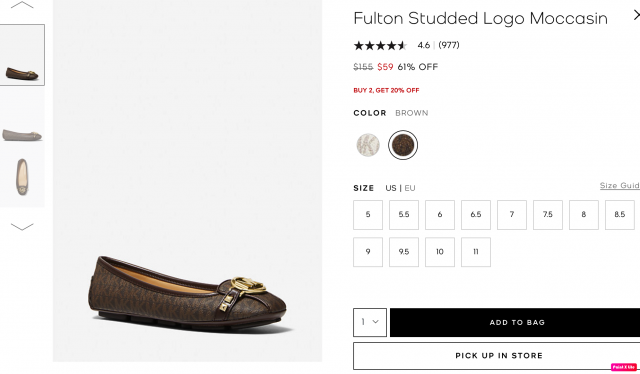Choose the brown color swatch

pos(403,145)
